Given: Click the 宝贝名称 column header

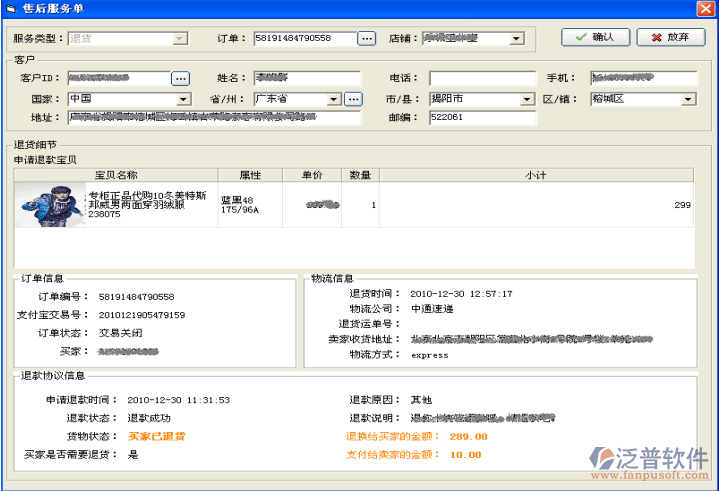Looking at the screenshot, I should (x=115, y=175).
